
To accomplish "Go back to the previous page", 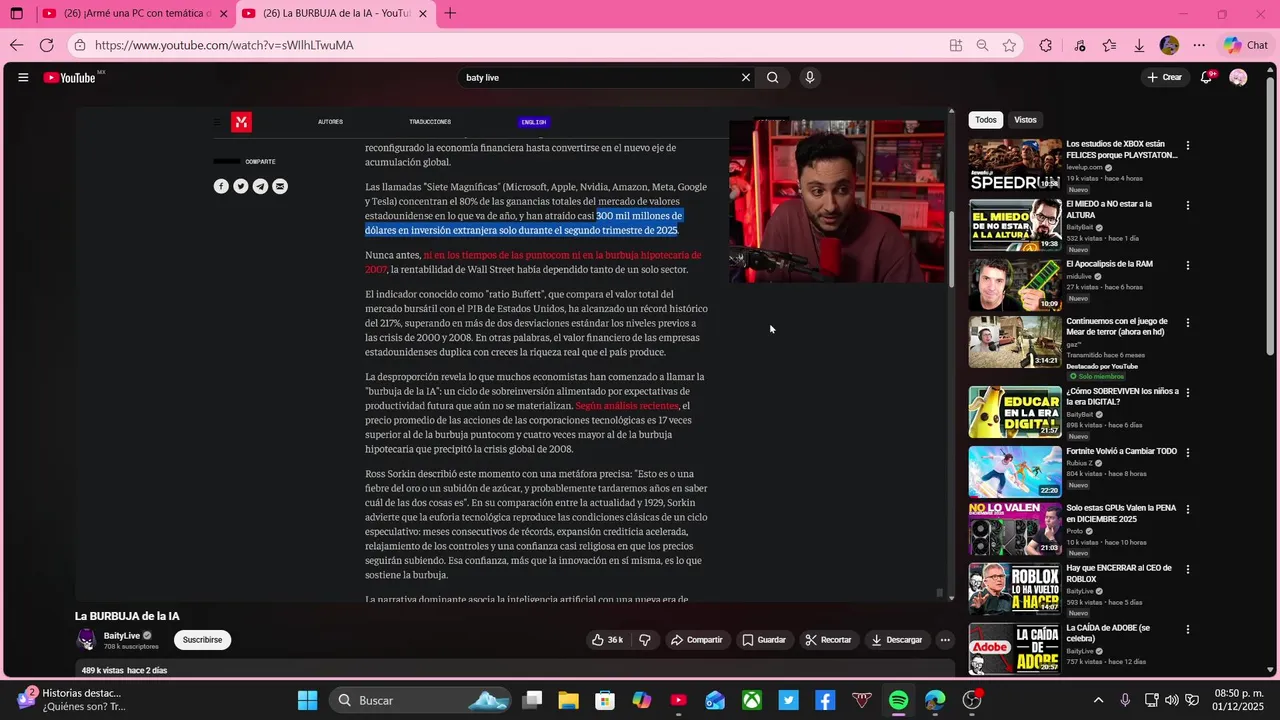I will 16,45.
